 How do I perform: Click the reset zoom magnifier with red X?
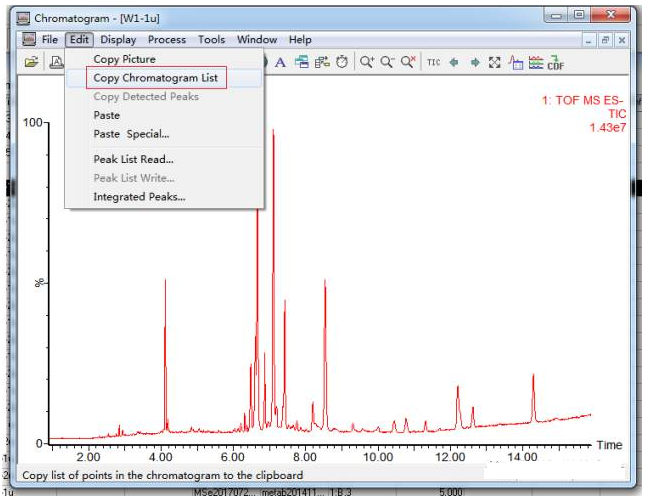(x=408, y=62)
